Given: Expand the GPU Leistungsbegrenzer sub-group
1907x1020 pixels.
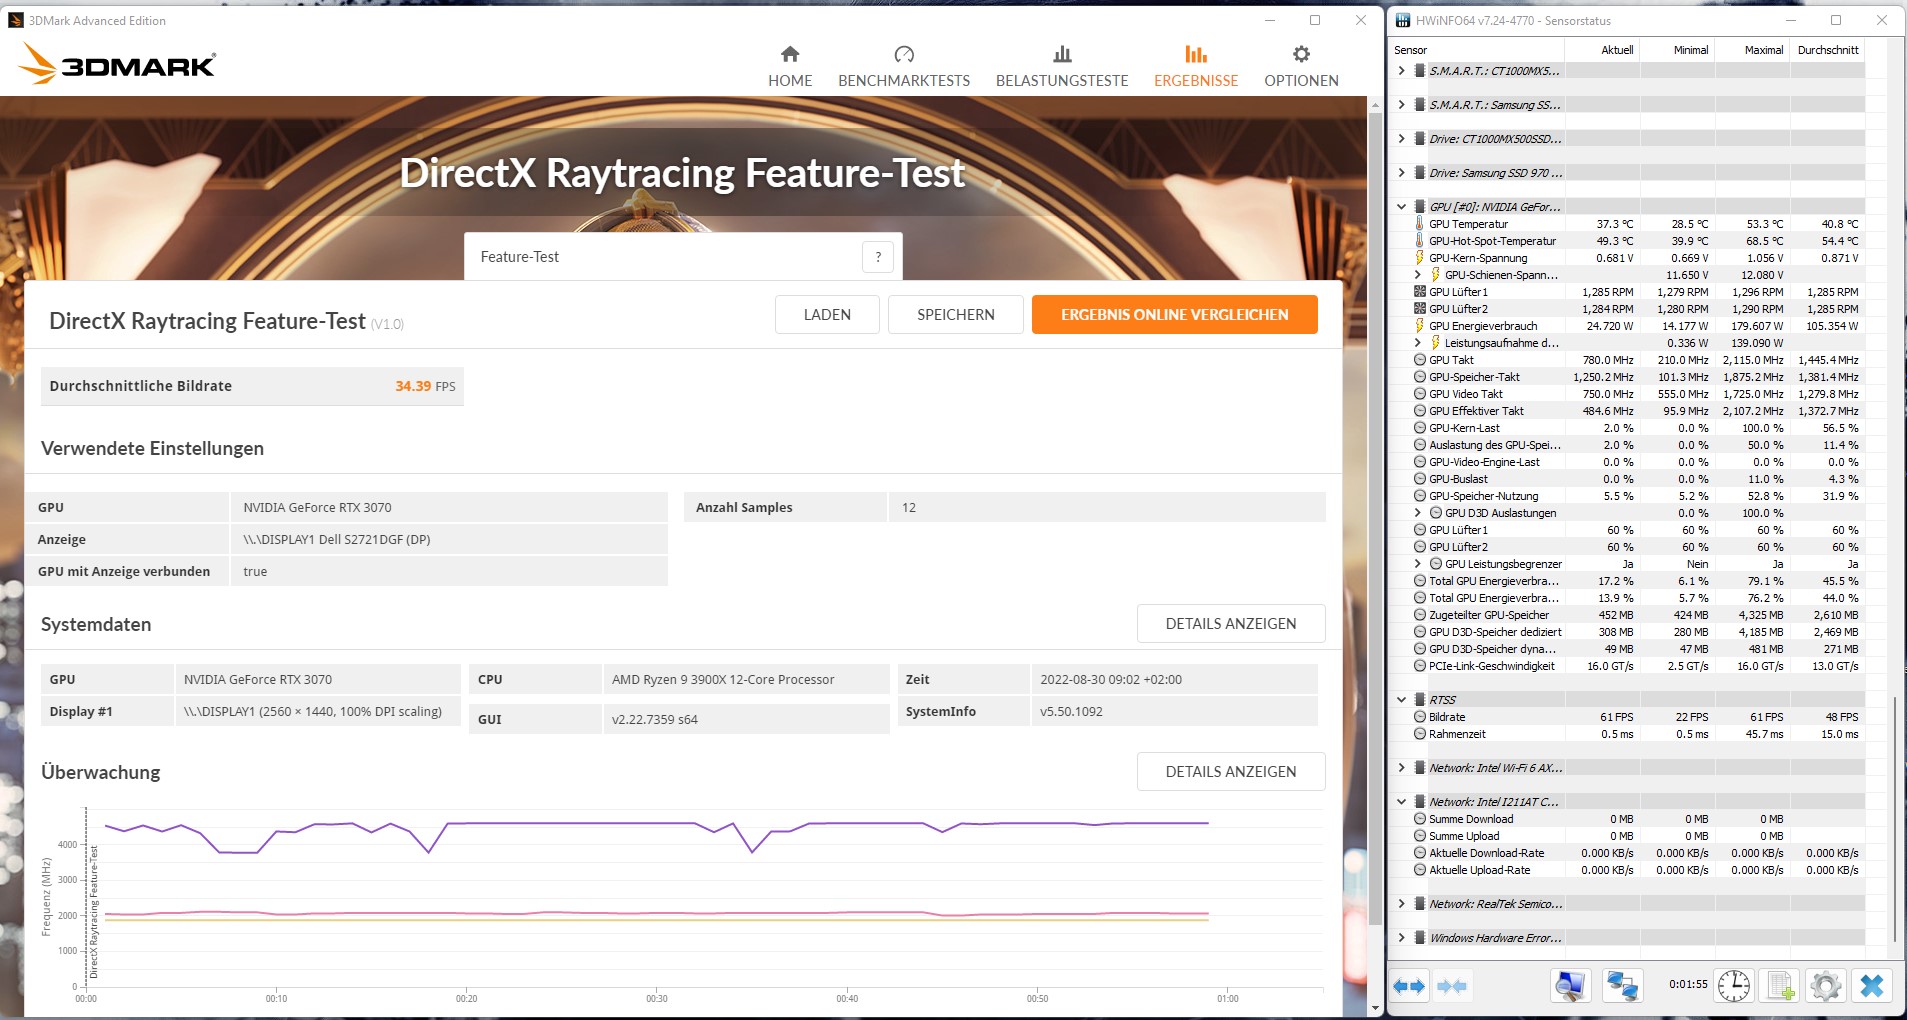Looking at the screenshot, I should (x=1417, y=564).
